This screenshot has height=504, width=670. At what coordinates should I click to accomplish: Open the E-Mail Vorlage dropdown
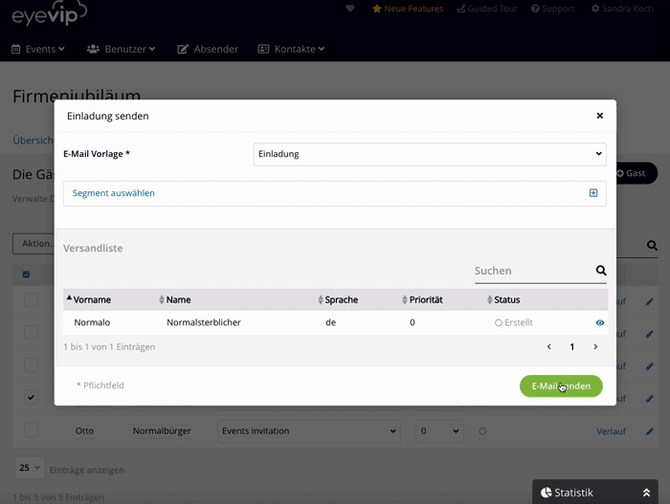coord(430,154)
